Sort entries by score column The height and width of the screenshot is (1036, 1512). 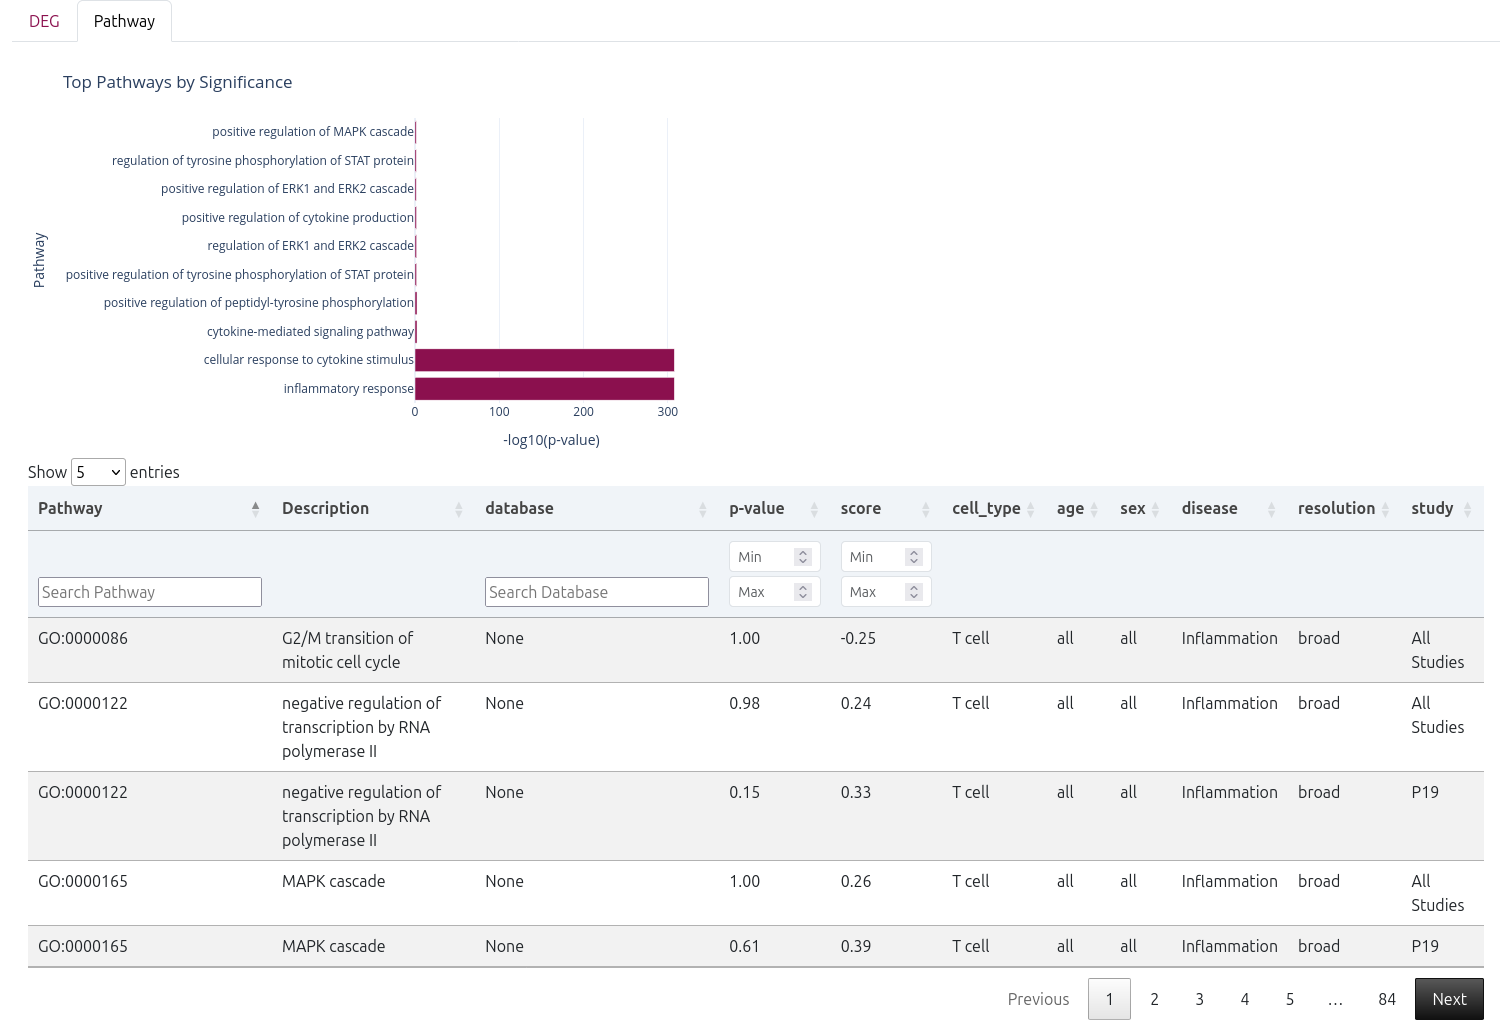[x=925, y=507]
